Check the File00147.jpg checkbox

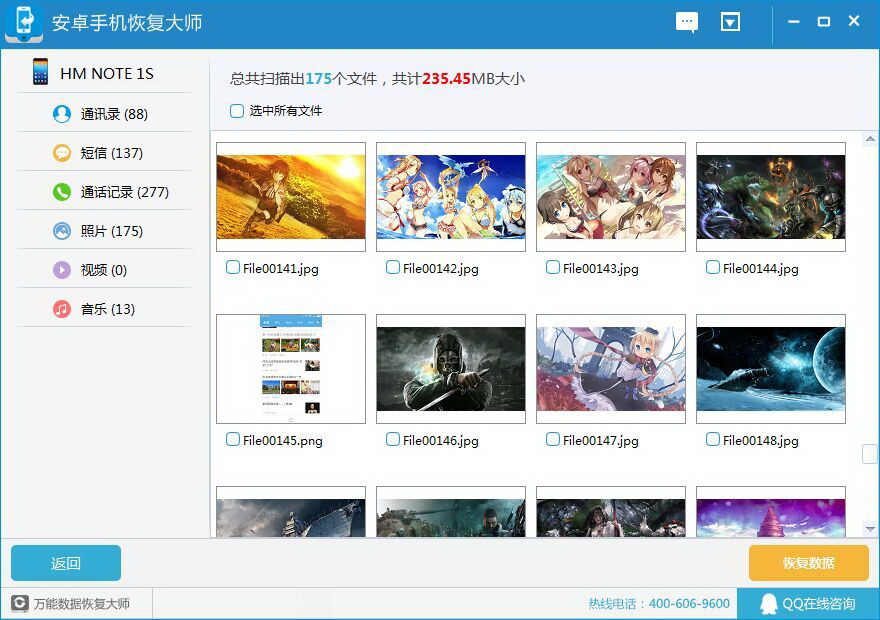point(553,439)
